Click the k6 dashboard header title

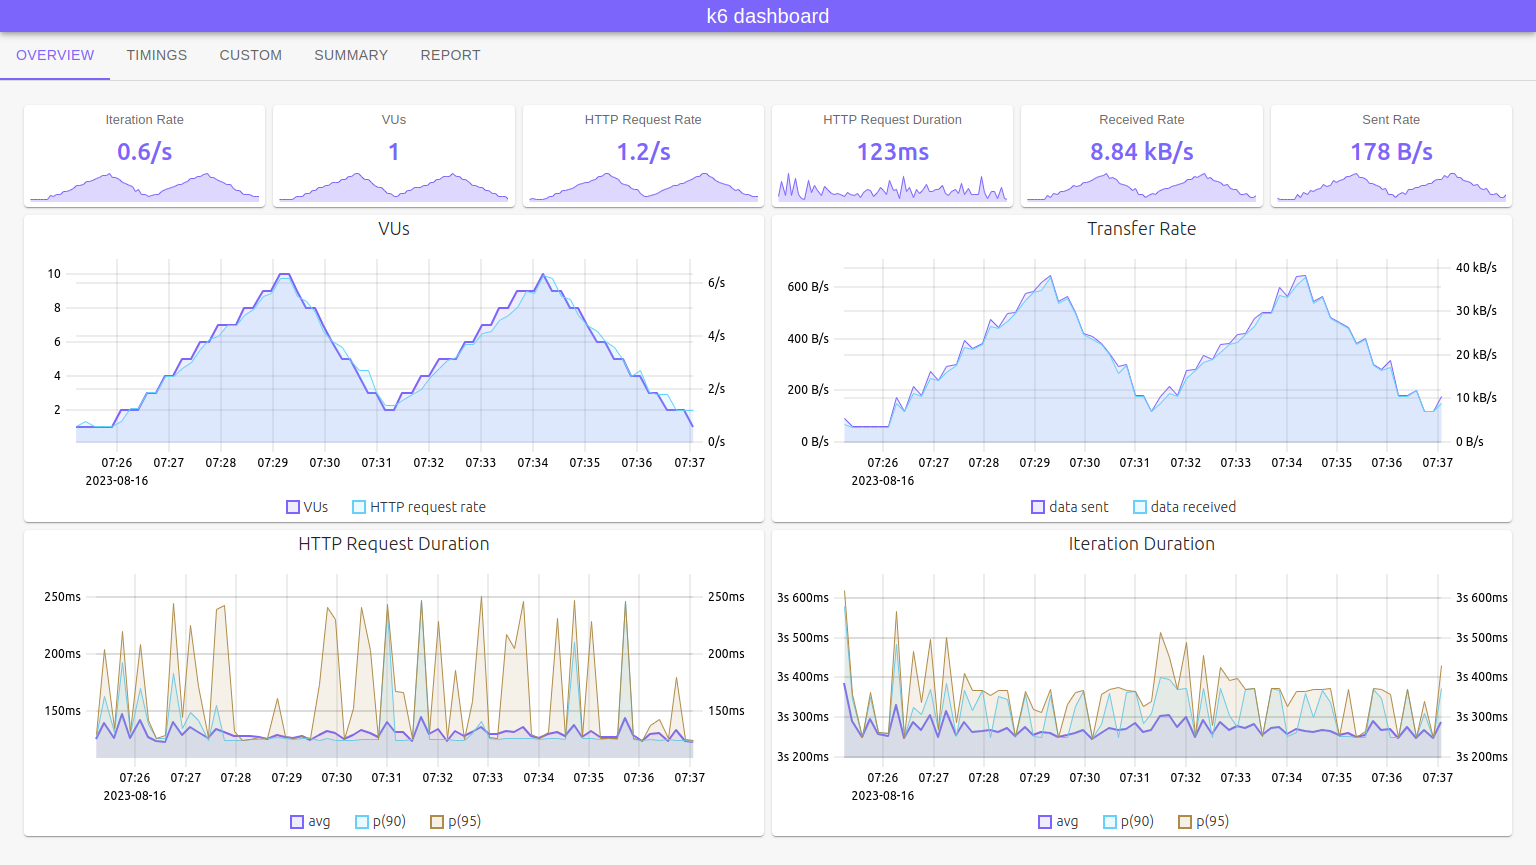[x=768, y=16]
